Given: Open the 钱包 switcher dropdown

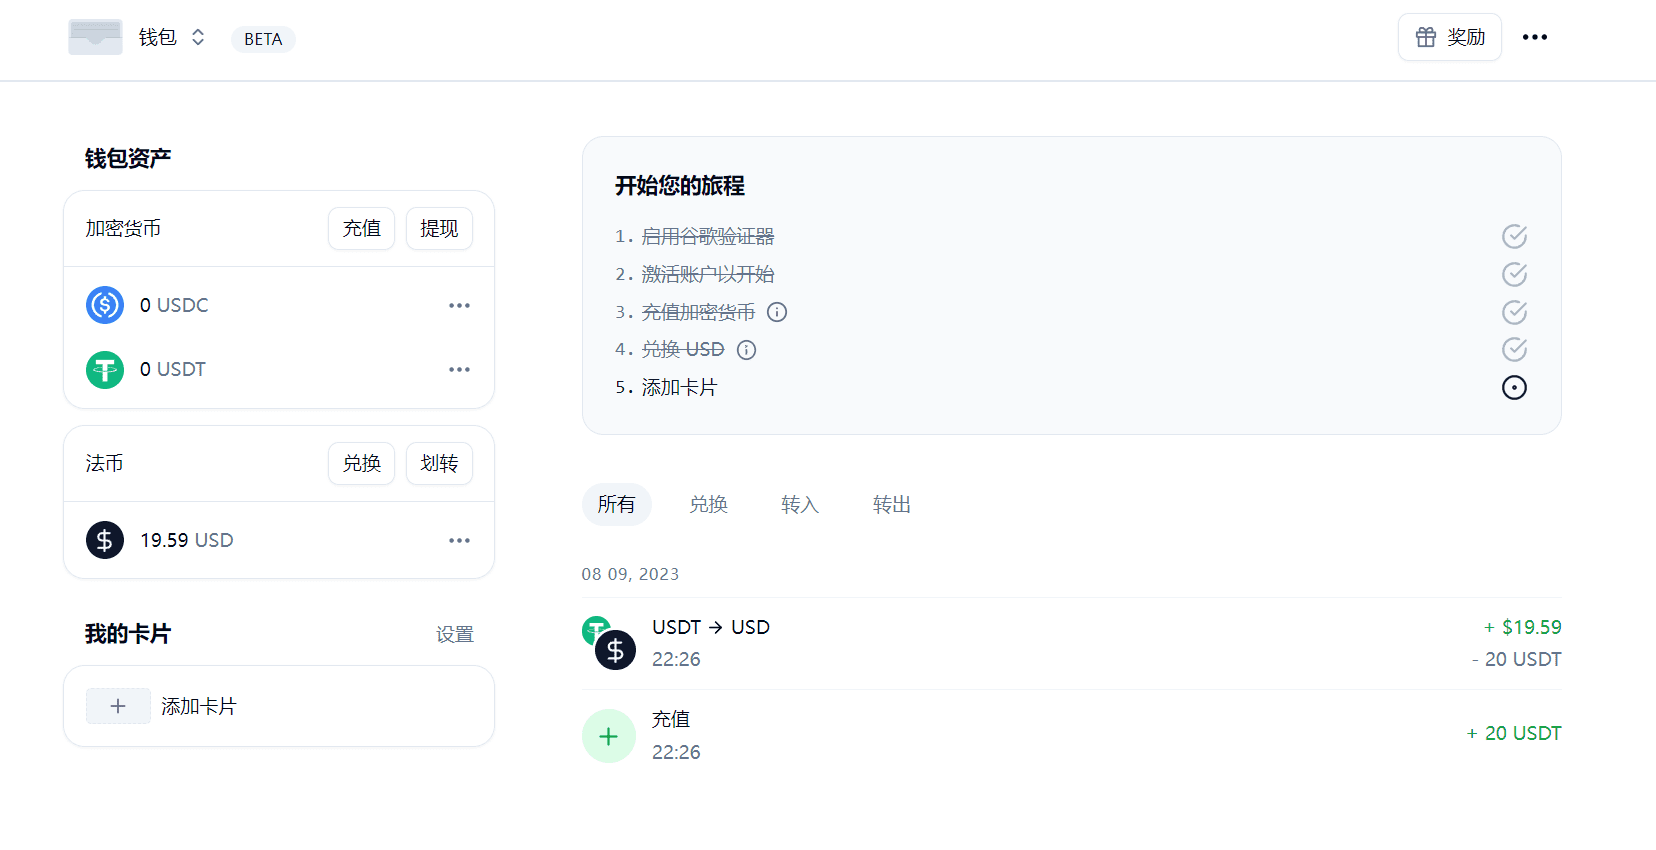Looking at the screenshot, I should [x=197, y=37].
